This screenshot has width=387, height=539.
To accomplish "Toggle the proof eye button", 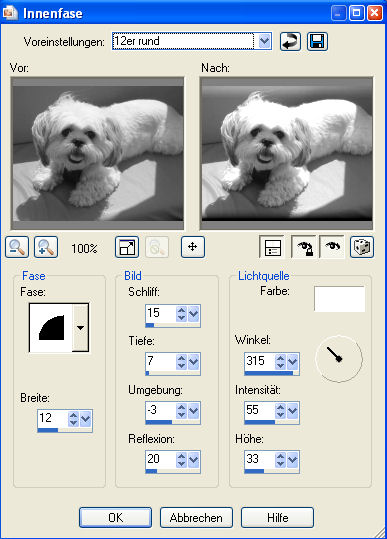I will pos(332,247).
